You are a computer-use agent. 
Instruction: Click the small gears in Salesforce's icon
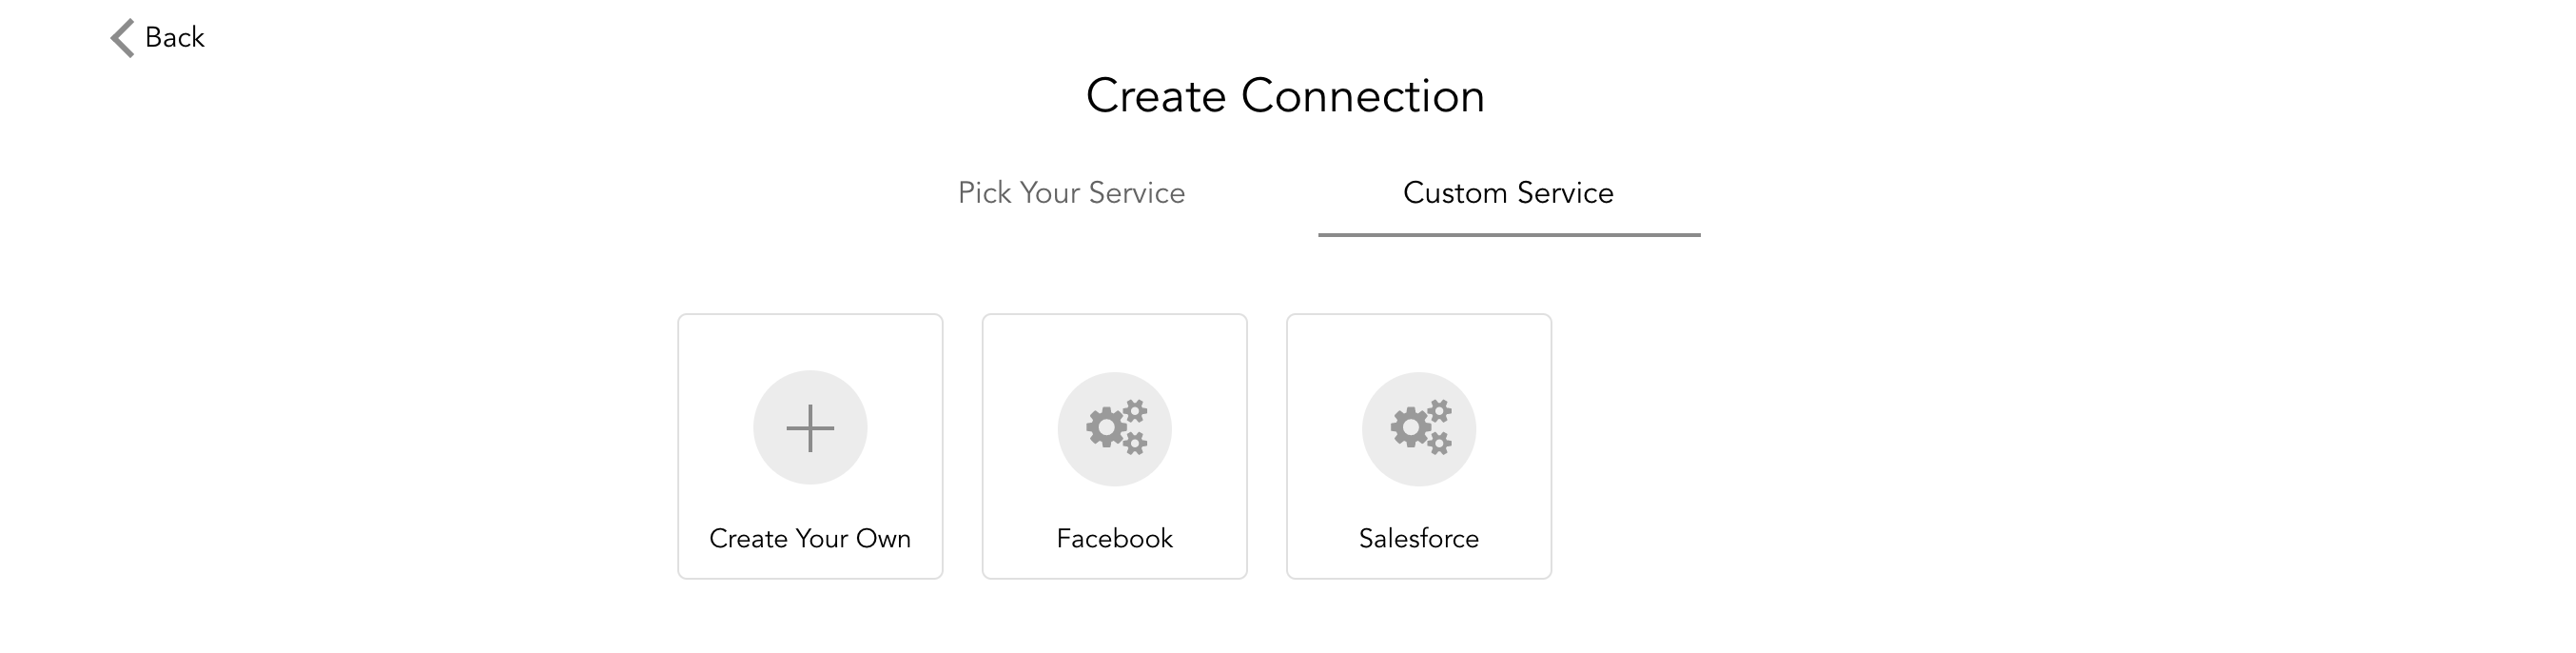pyautogui.click(x=1438, y=412)
